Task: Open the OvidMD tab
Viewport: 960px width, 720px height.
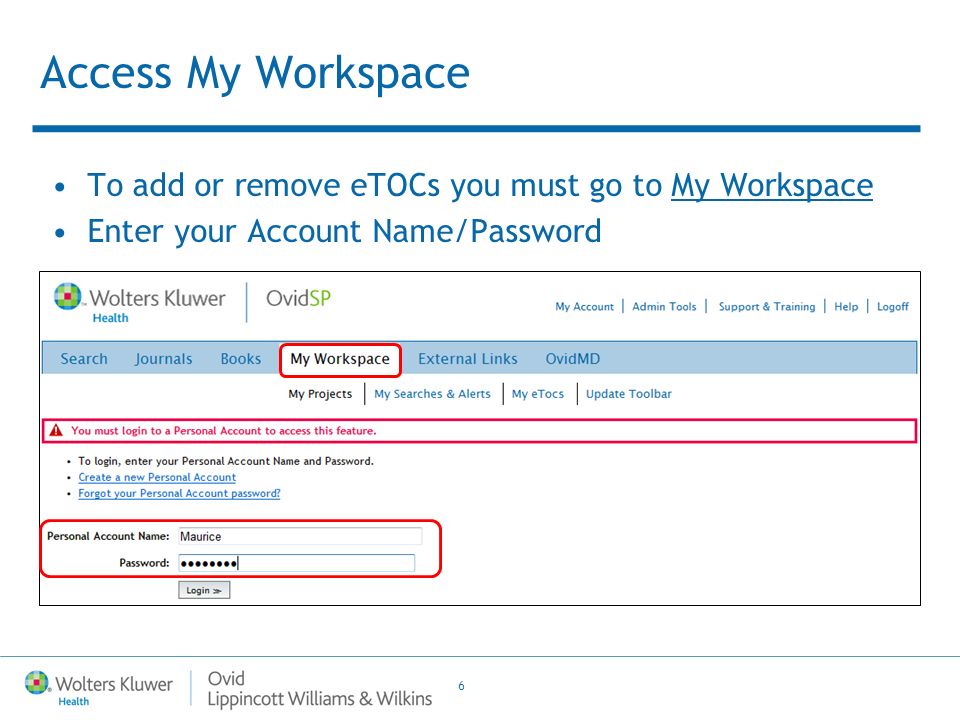Action: click(x=572, y=359)
